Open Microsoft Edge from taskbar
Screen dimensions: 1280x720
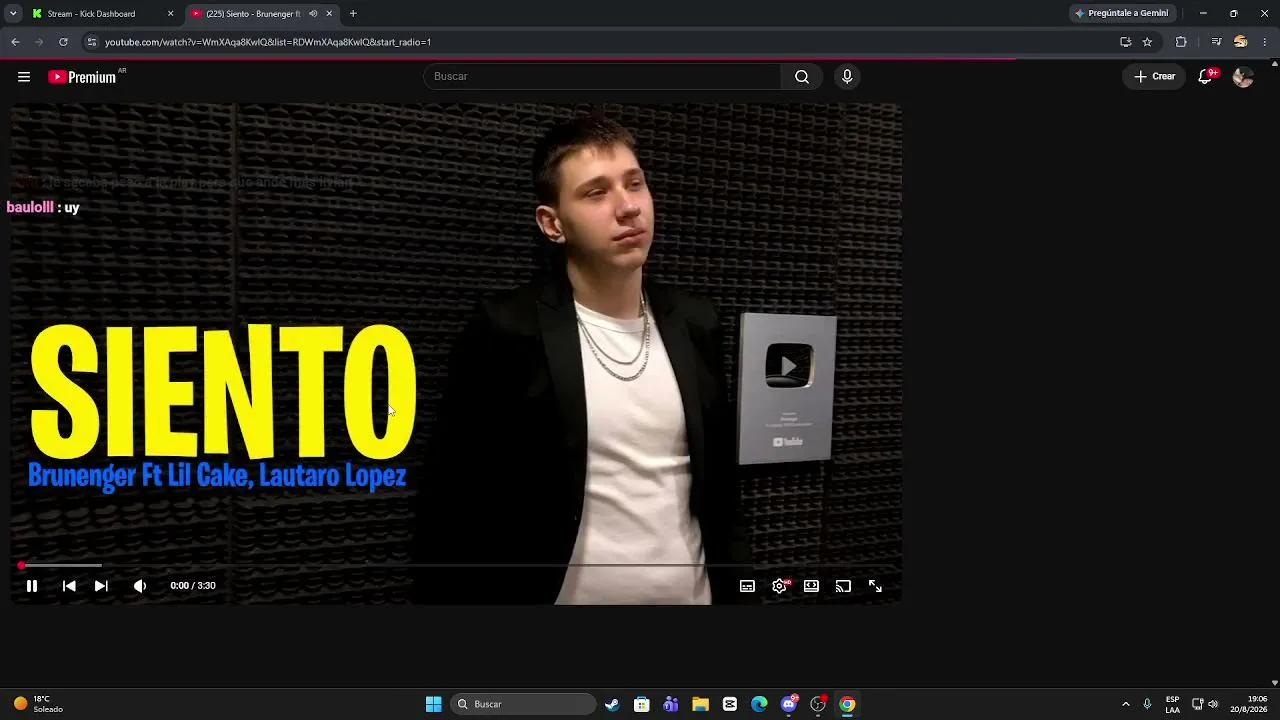point(759,704)
